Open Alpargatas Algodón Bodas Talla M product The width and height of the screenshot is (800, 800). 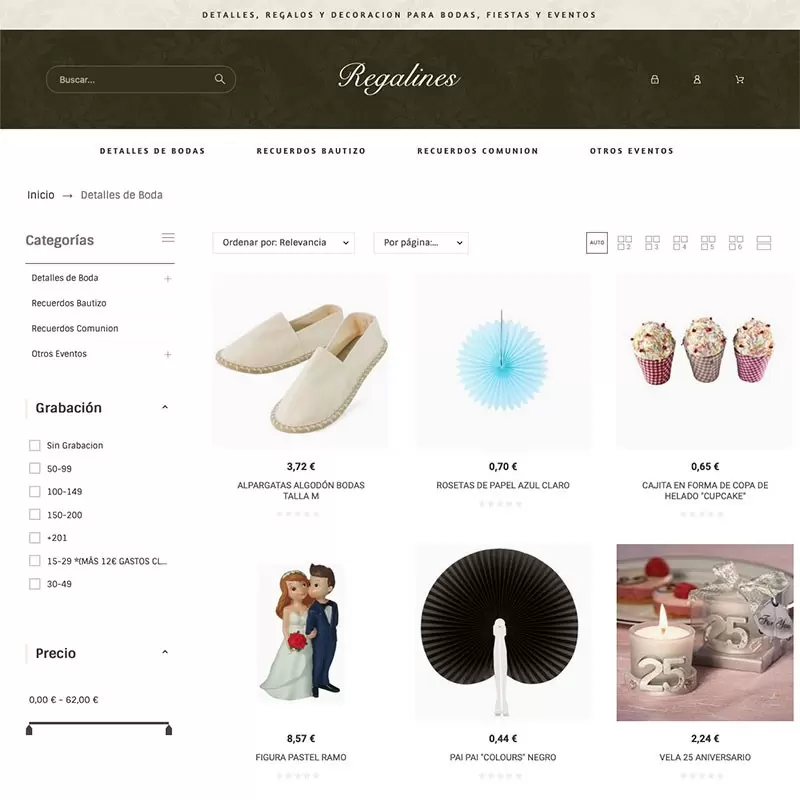pyautogui.click(x=301, y=490)
